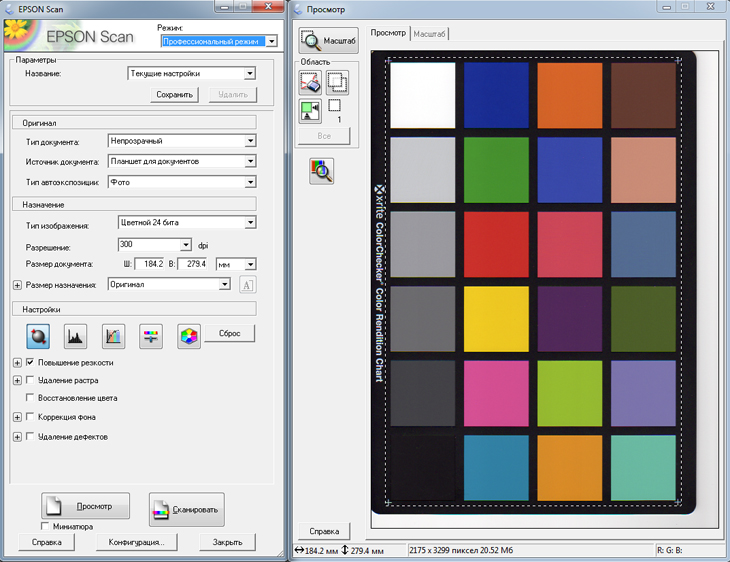Click the Auto Exposure icon in Настройки

pos(38,336)
